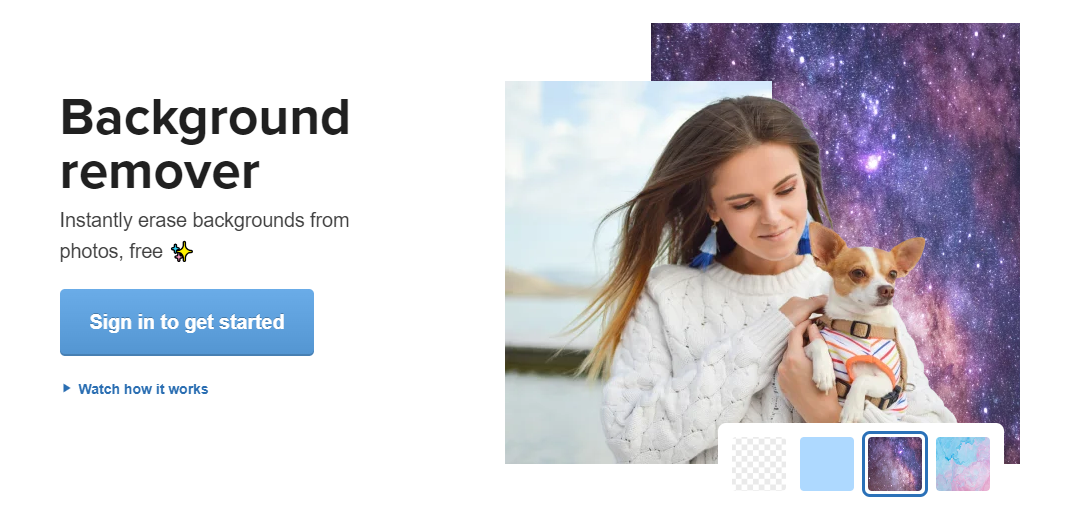
Task: Click the yellow sparkle emoji after free
Action: point(182,252)
